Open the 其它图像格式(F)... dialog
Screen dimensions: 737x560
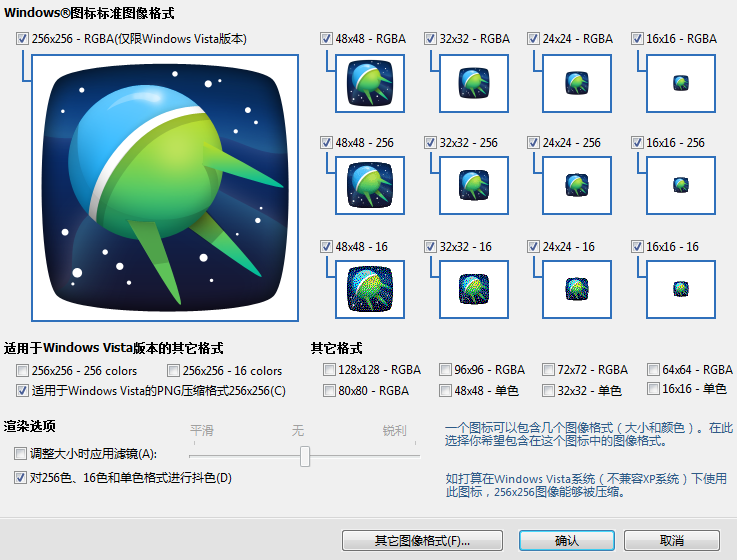422,540
